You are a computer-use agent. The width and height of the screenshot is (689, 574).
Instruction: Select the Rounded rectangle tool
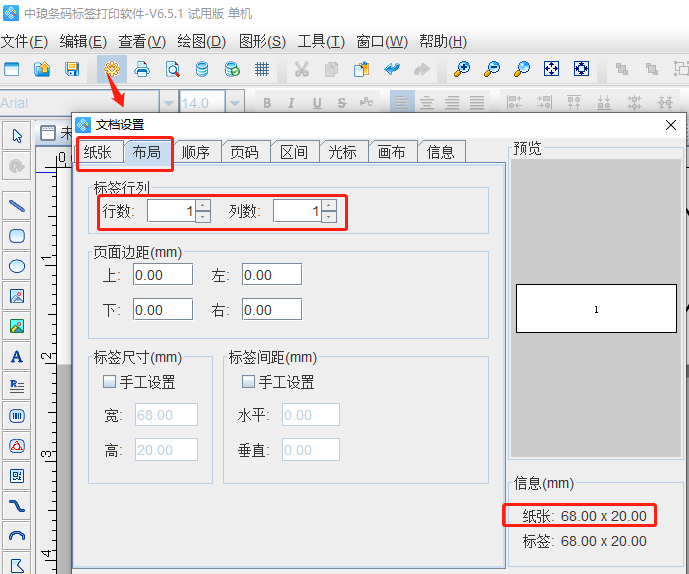[17, 236]
